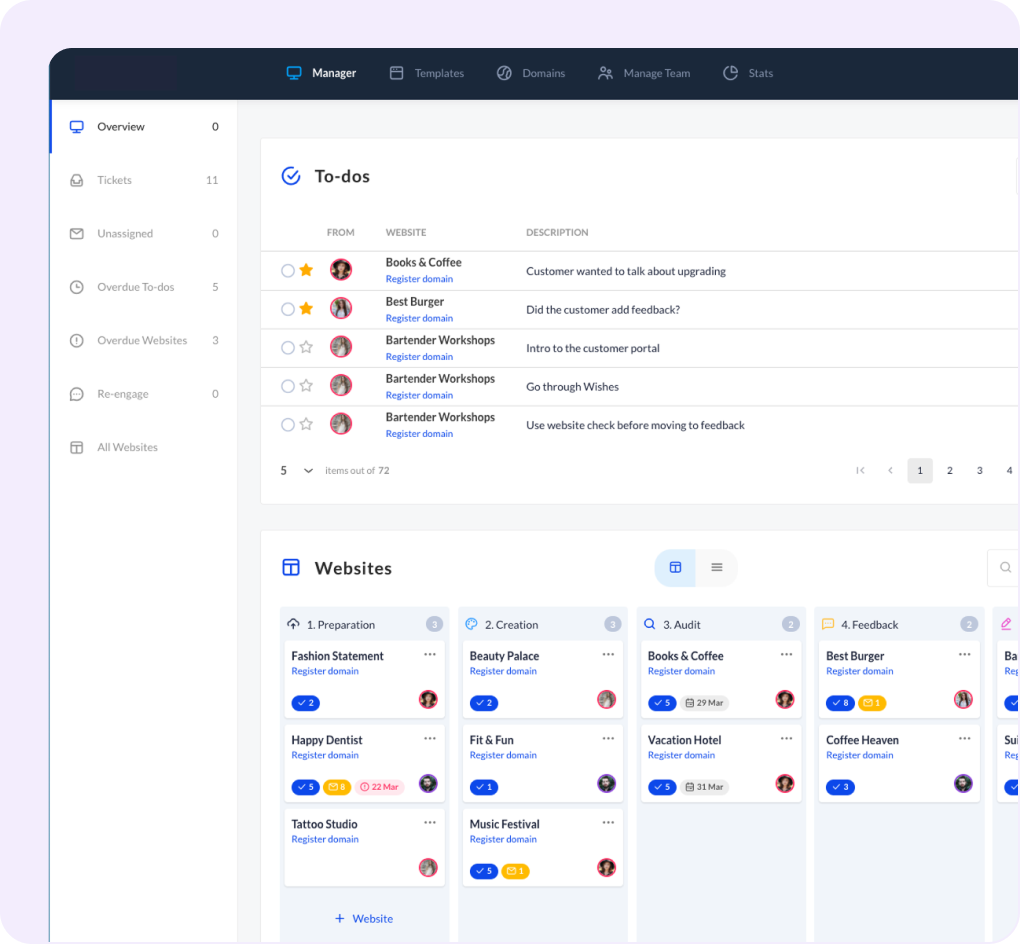Click the To-dos checkmark circle icon

290,176
